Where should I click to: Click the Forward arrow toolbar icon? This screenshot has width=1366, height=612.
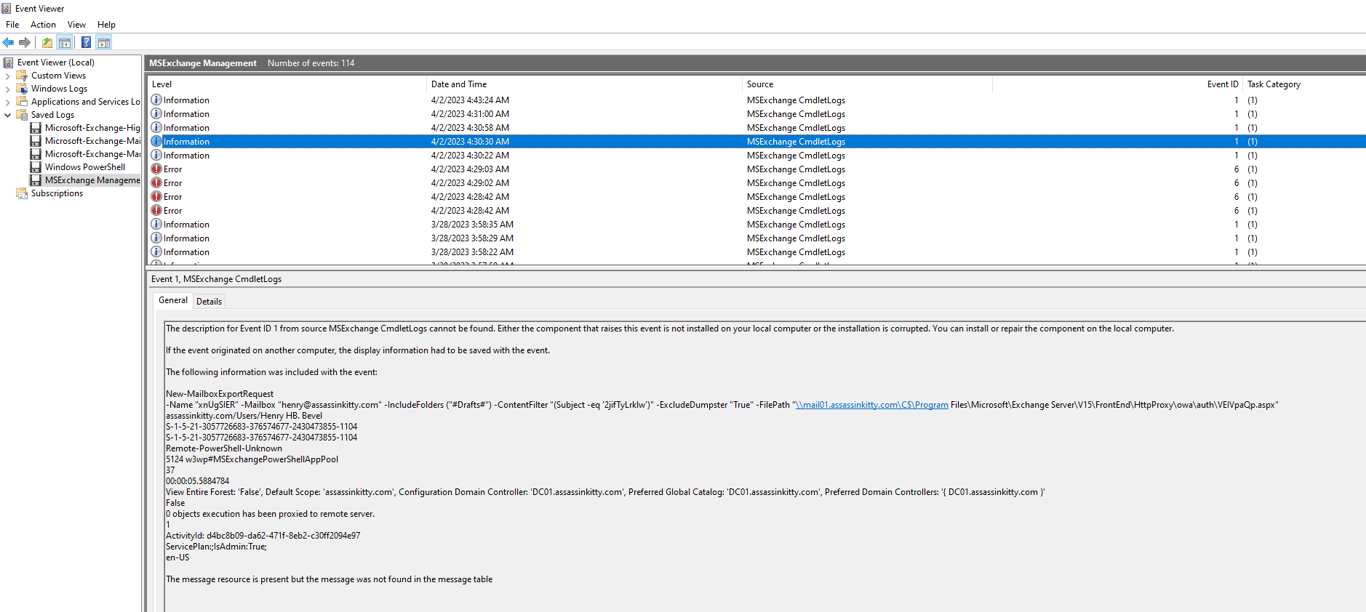click(x=25, y=42)
